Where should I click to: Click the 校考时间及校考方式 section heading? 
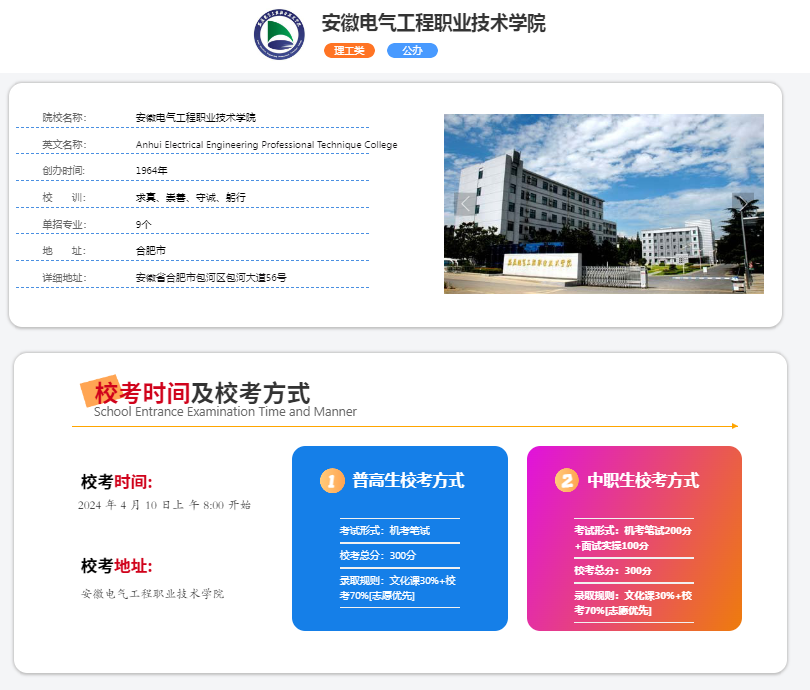tap(202, 393)
